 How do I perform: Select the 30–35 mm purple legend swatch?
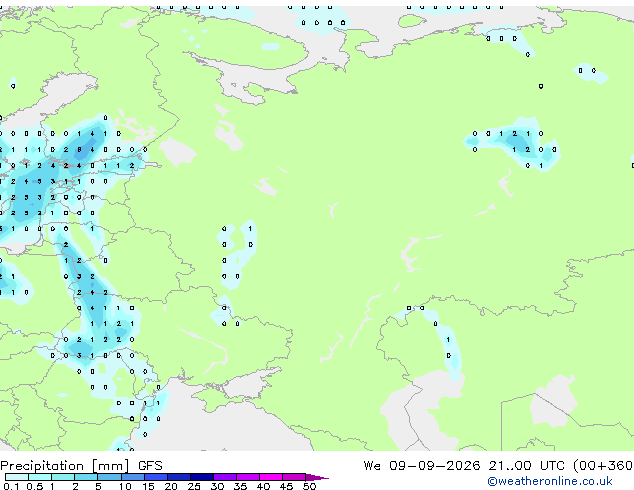point(224,477)
